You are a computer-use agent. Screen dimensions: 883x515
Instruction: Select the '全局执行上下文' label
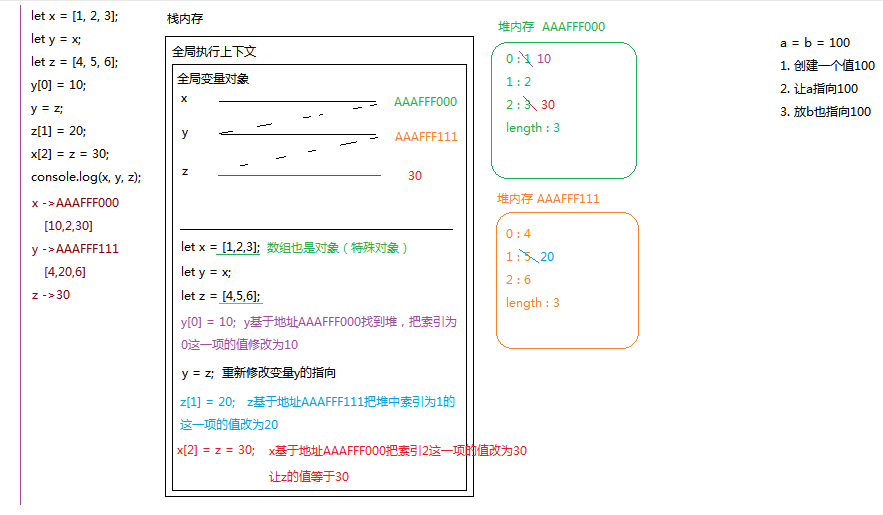coord(214,52)
